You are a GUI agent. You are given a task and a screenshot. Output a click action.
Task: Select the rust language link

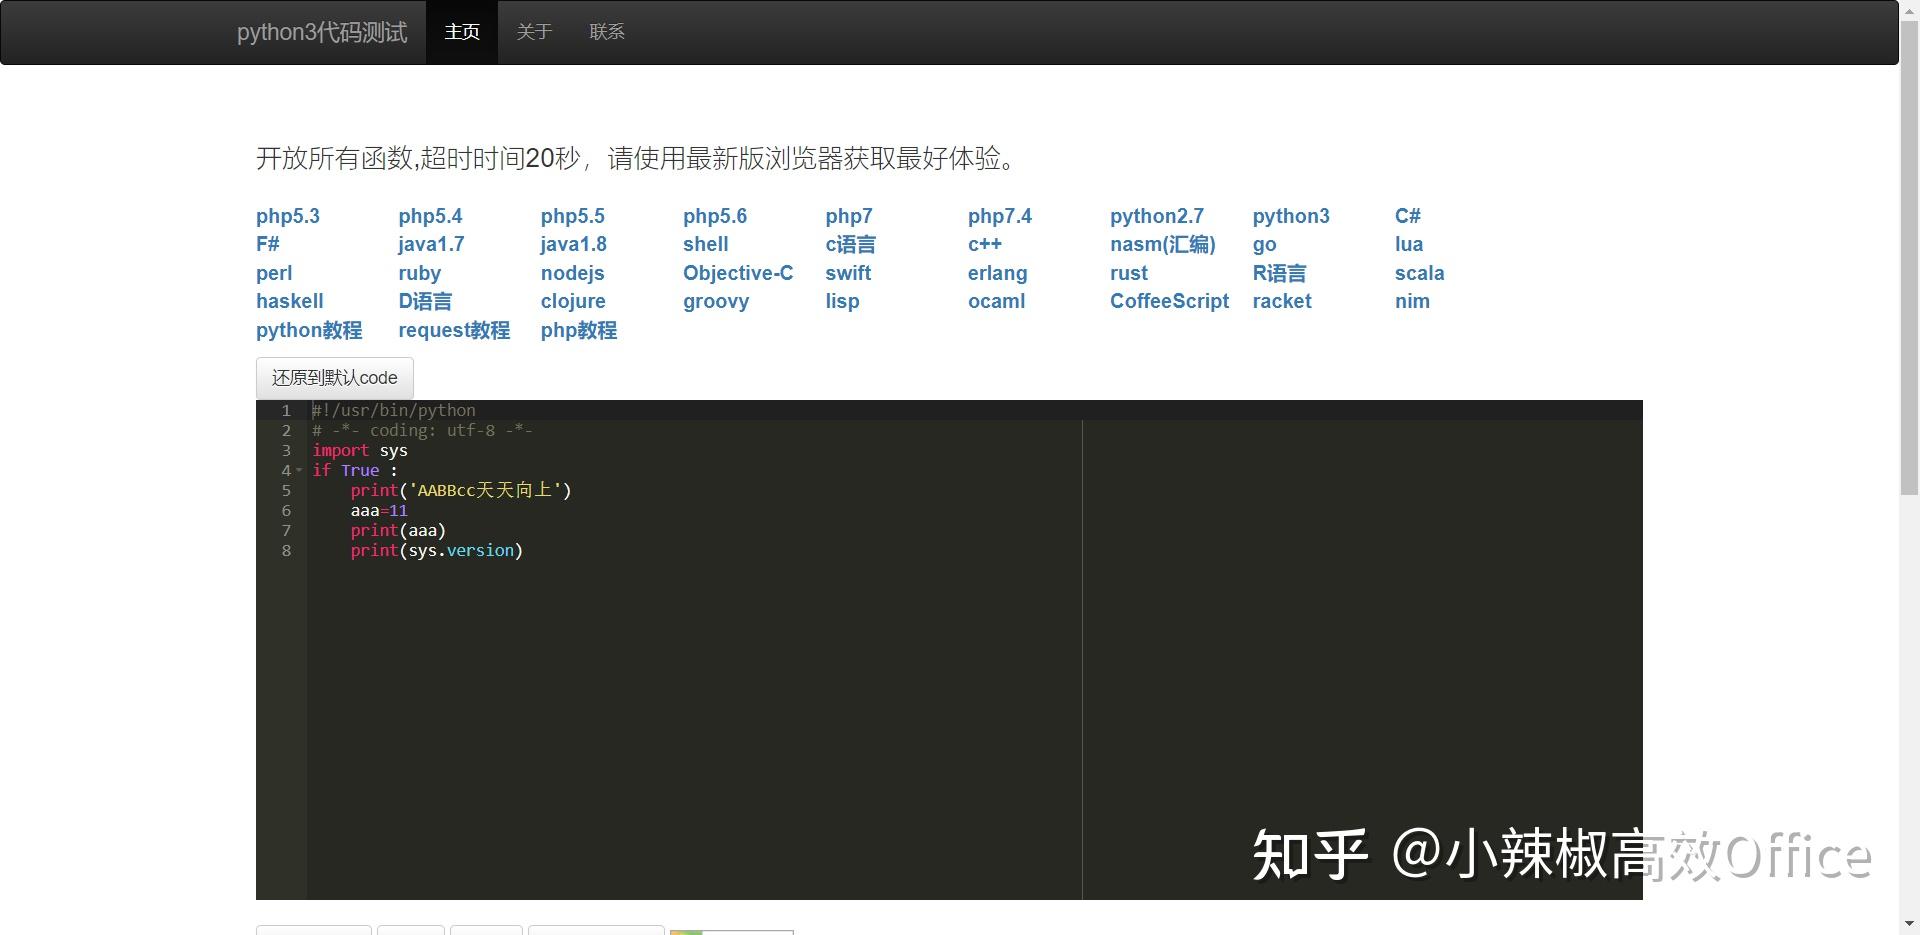pyautogui.click(x=1128, y=273)
